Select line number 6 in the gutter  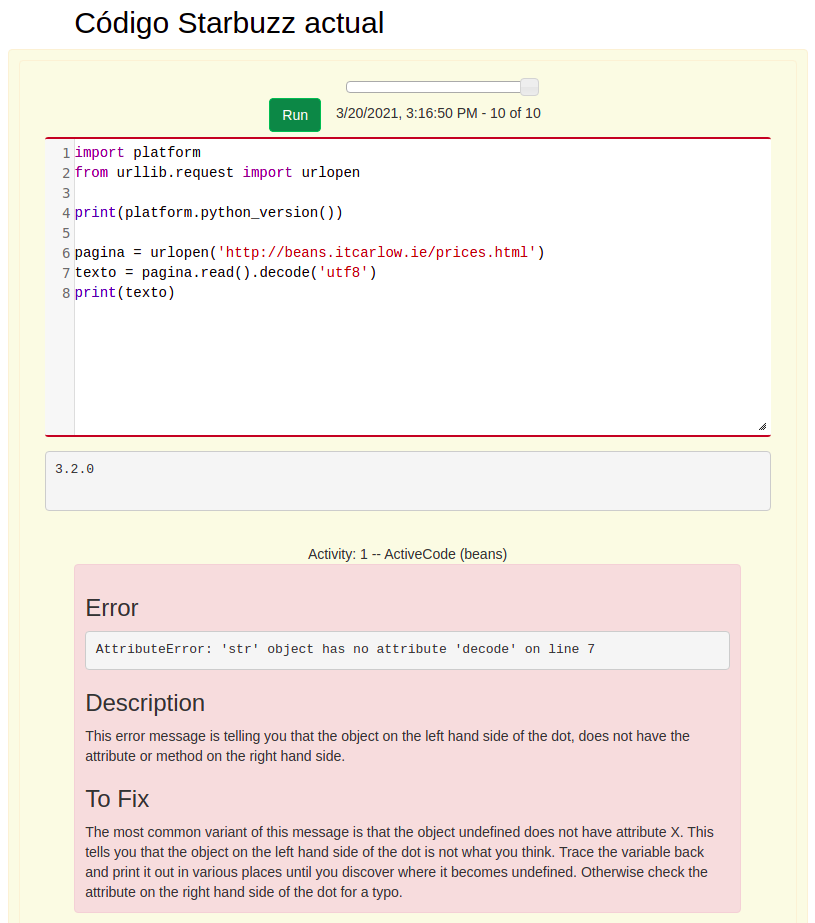(65, 252)
